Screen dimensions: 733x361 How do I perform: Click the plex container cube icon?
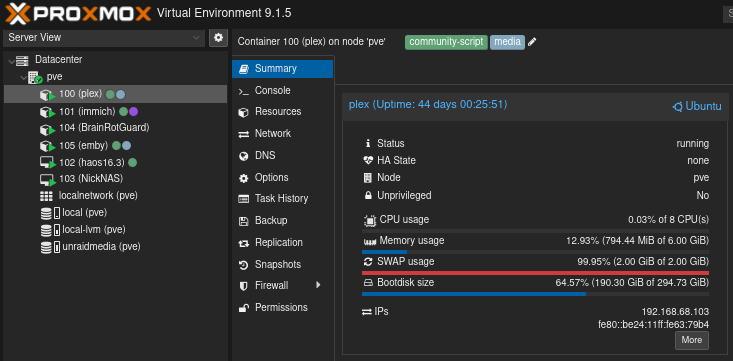47,95
